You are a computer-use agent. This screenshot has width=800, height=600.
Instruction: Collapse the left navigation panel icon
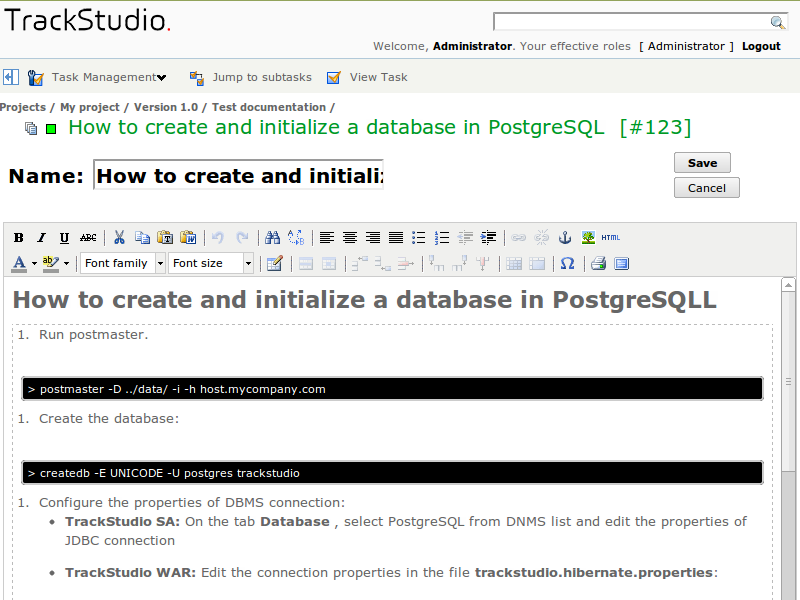(x=11, y=78)
